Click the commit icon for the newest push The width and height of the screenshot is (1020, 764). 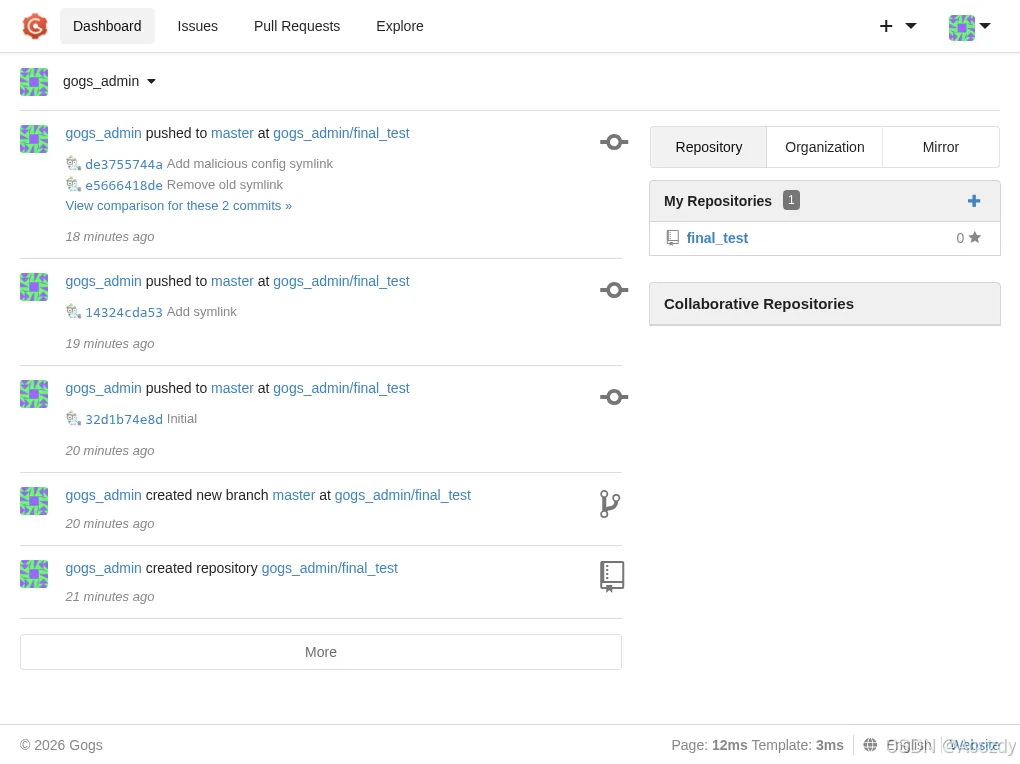pos(614,142)
